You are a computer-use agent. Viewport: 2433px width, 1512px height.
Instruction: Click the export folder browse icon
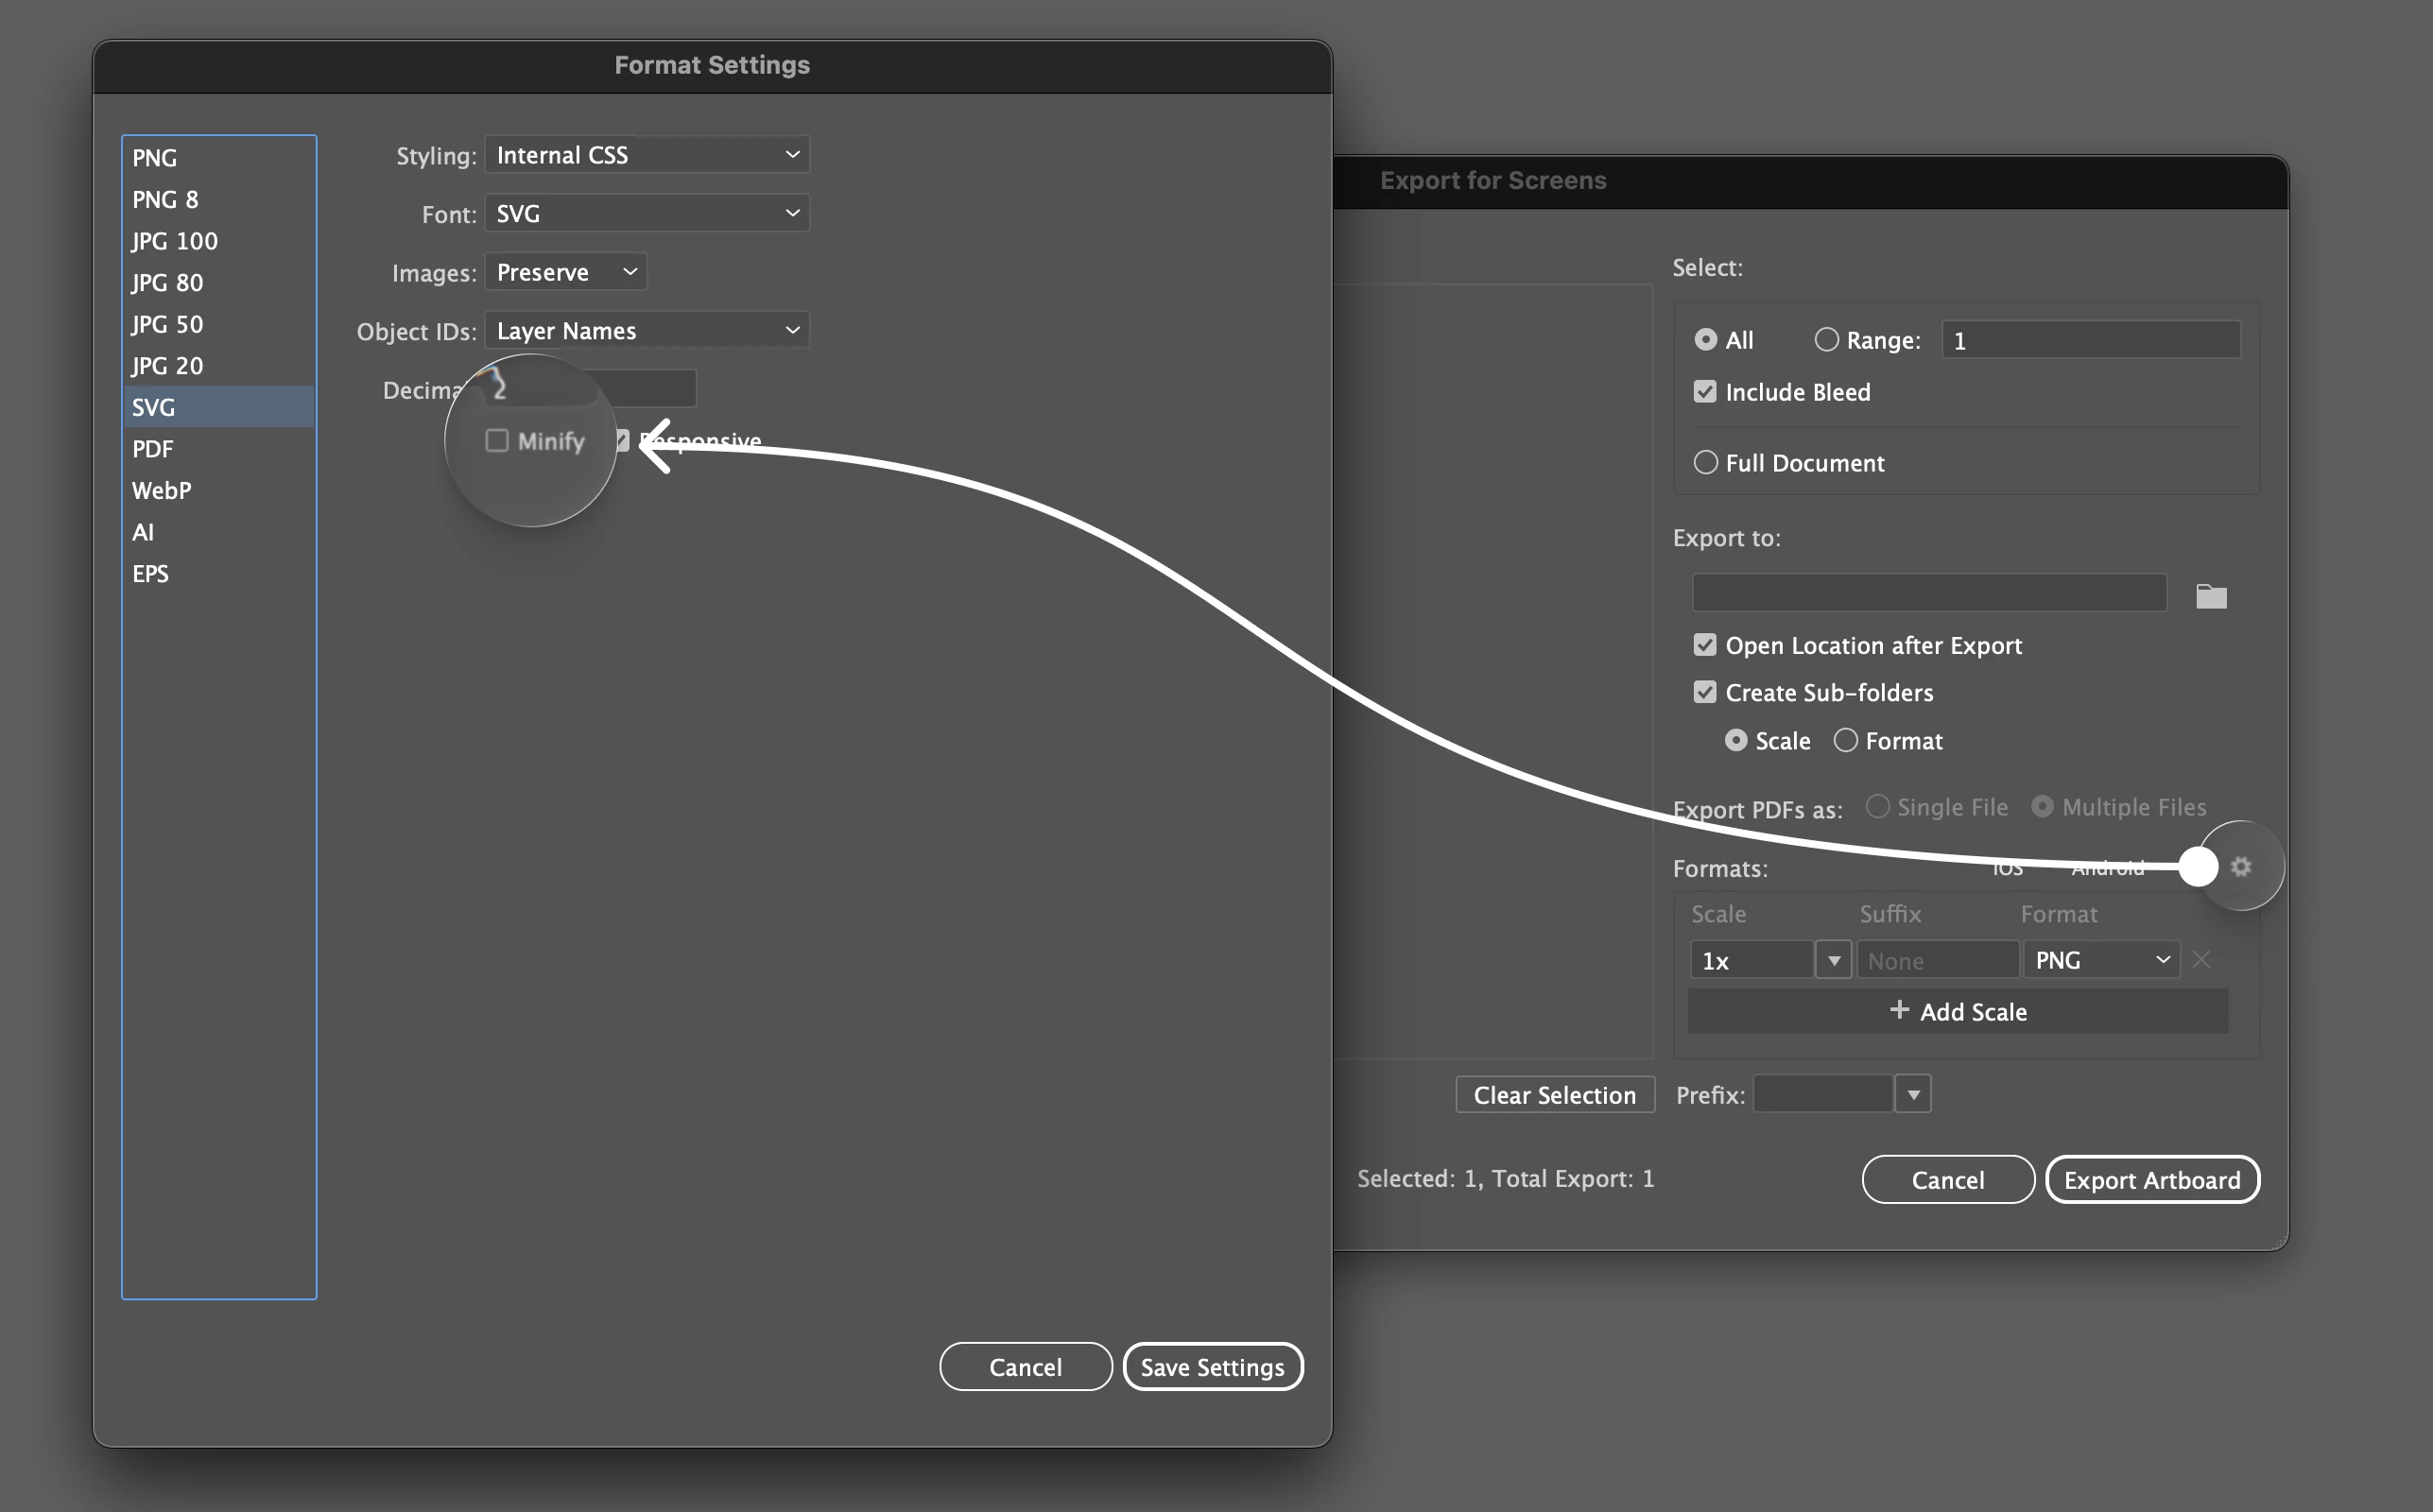tap(2210, 596)
